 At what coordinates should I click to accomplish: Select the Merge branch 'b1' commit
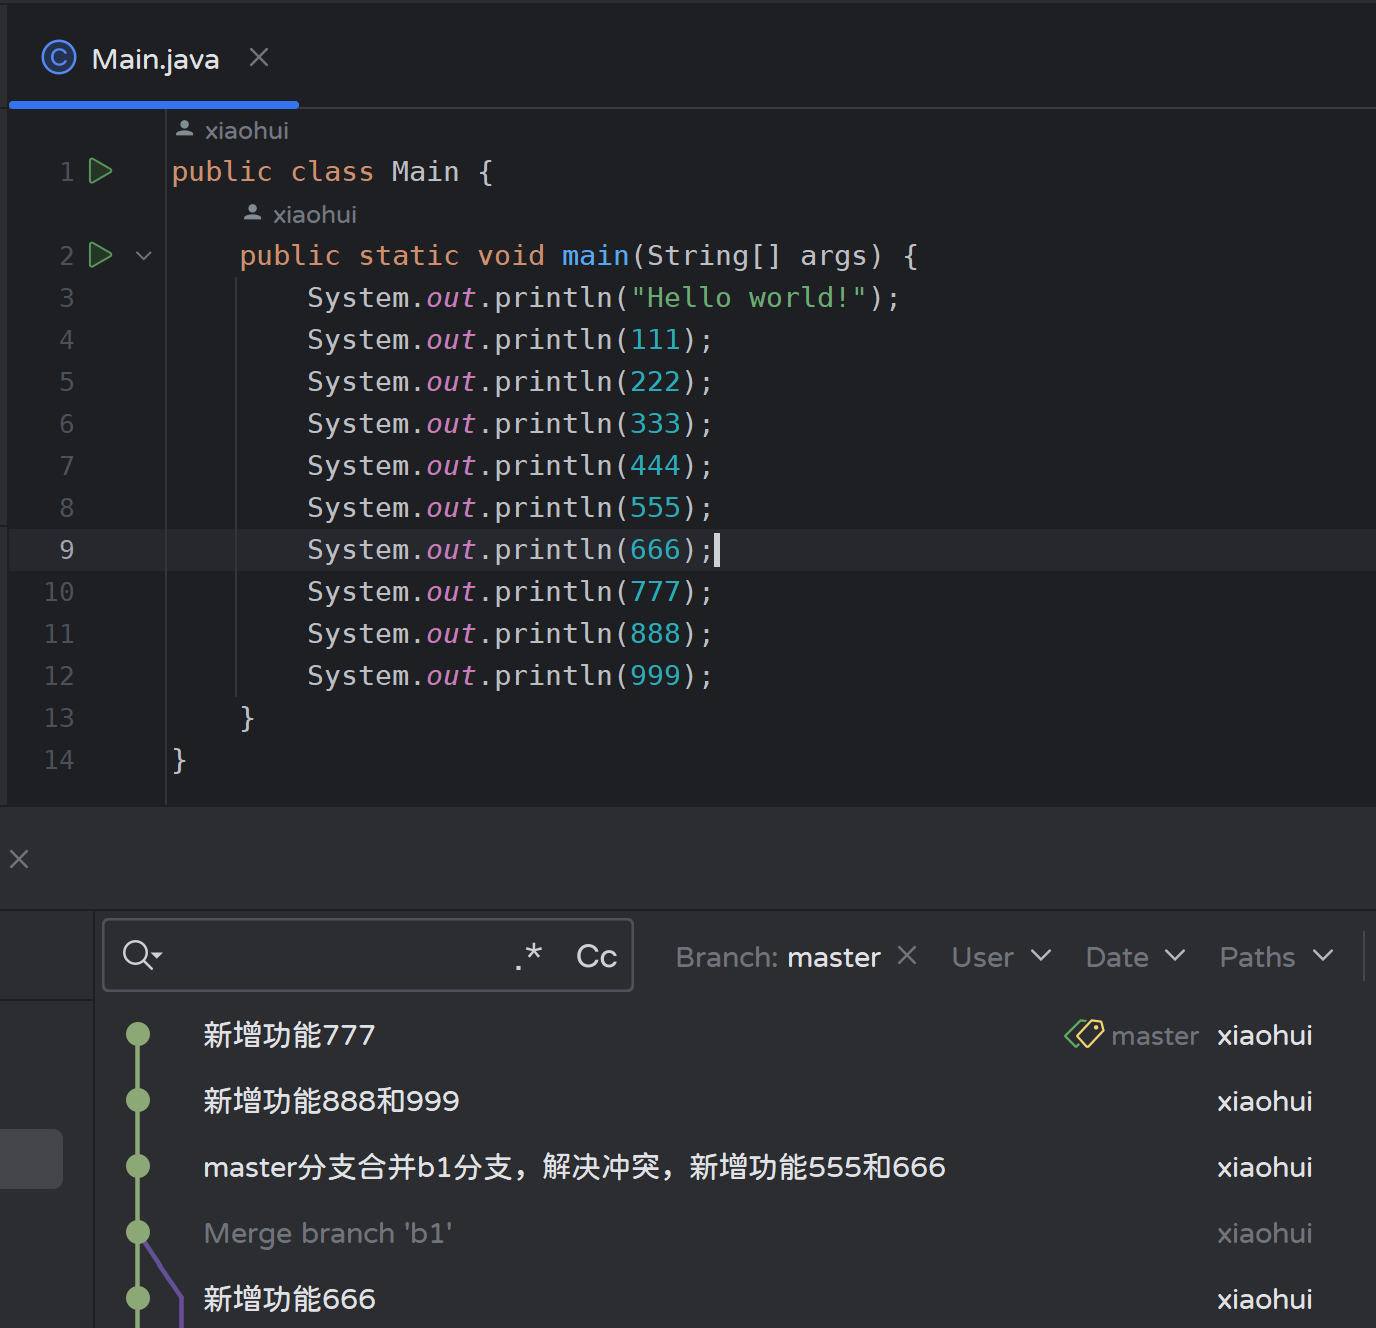coord(328,1233)
